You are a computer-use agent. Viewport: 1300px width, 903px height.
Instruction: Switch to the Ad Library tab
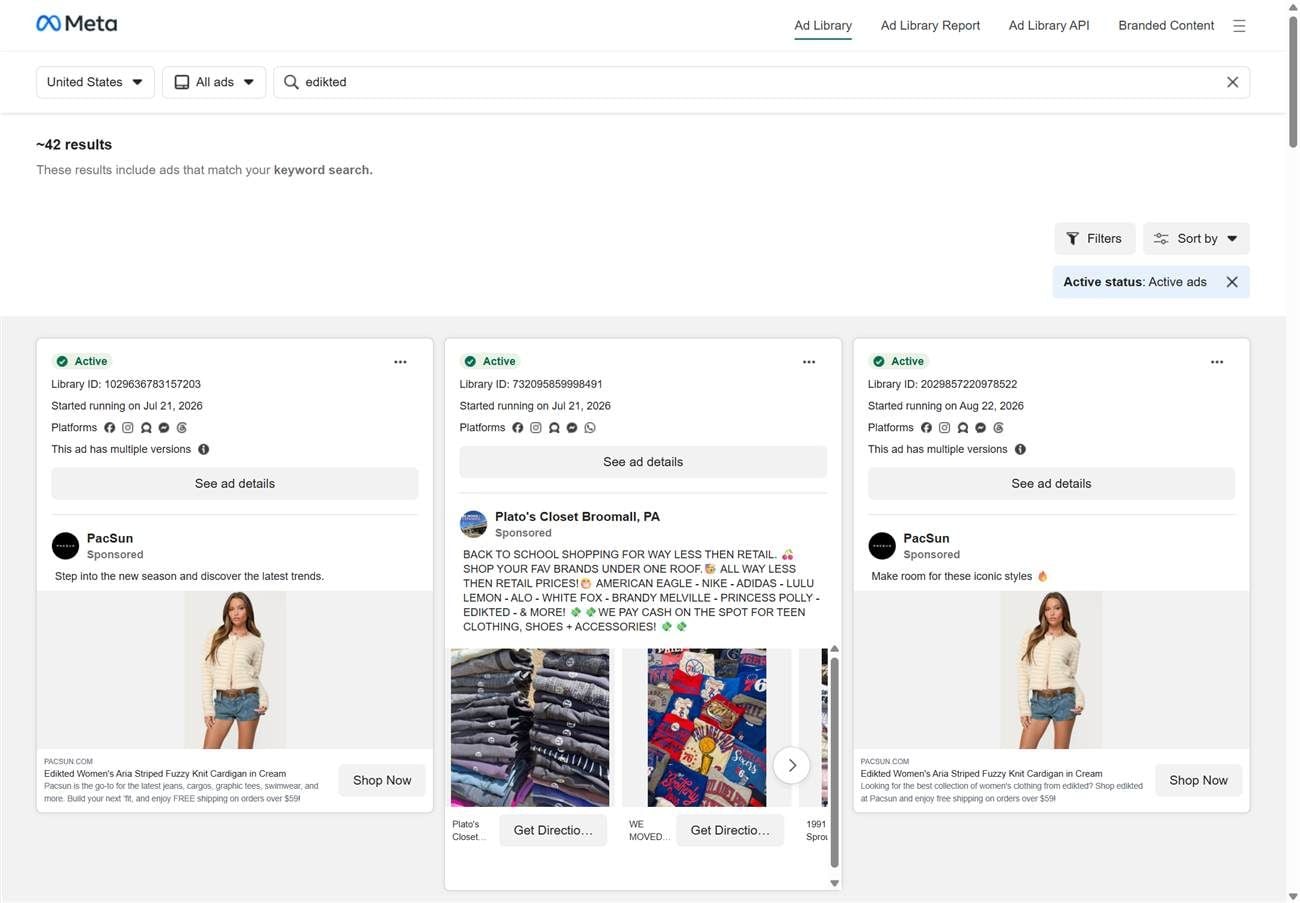(x=823, y=26)
